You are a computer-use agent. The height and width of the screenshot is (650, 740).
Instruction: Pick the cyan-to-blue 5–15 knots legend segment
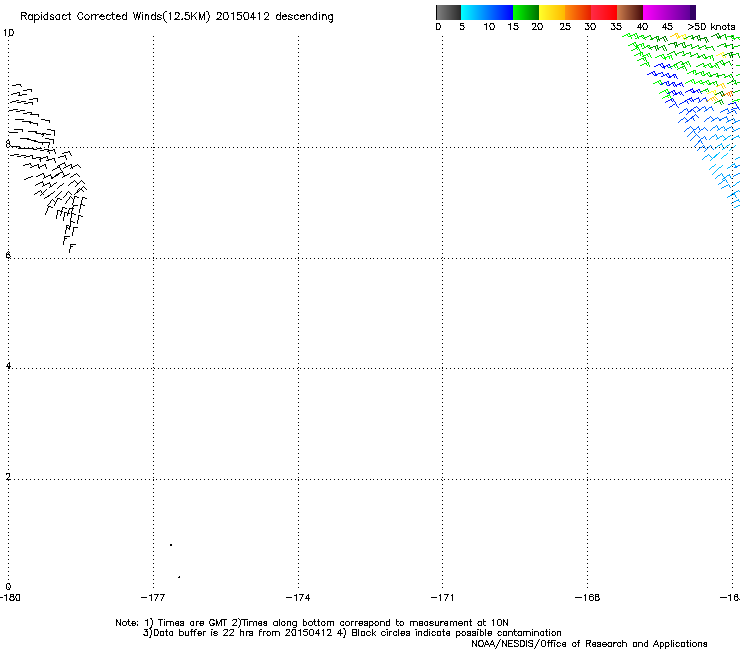click(487, 12)
